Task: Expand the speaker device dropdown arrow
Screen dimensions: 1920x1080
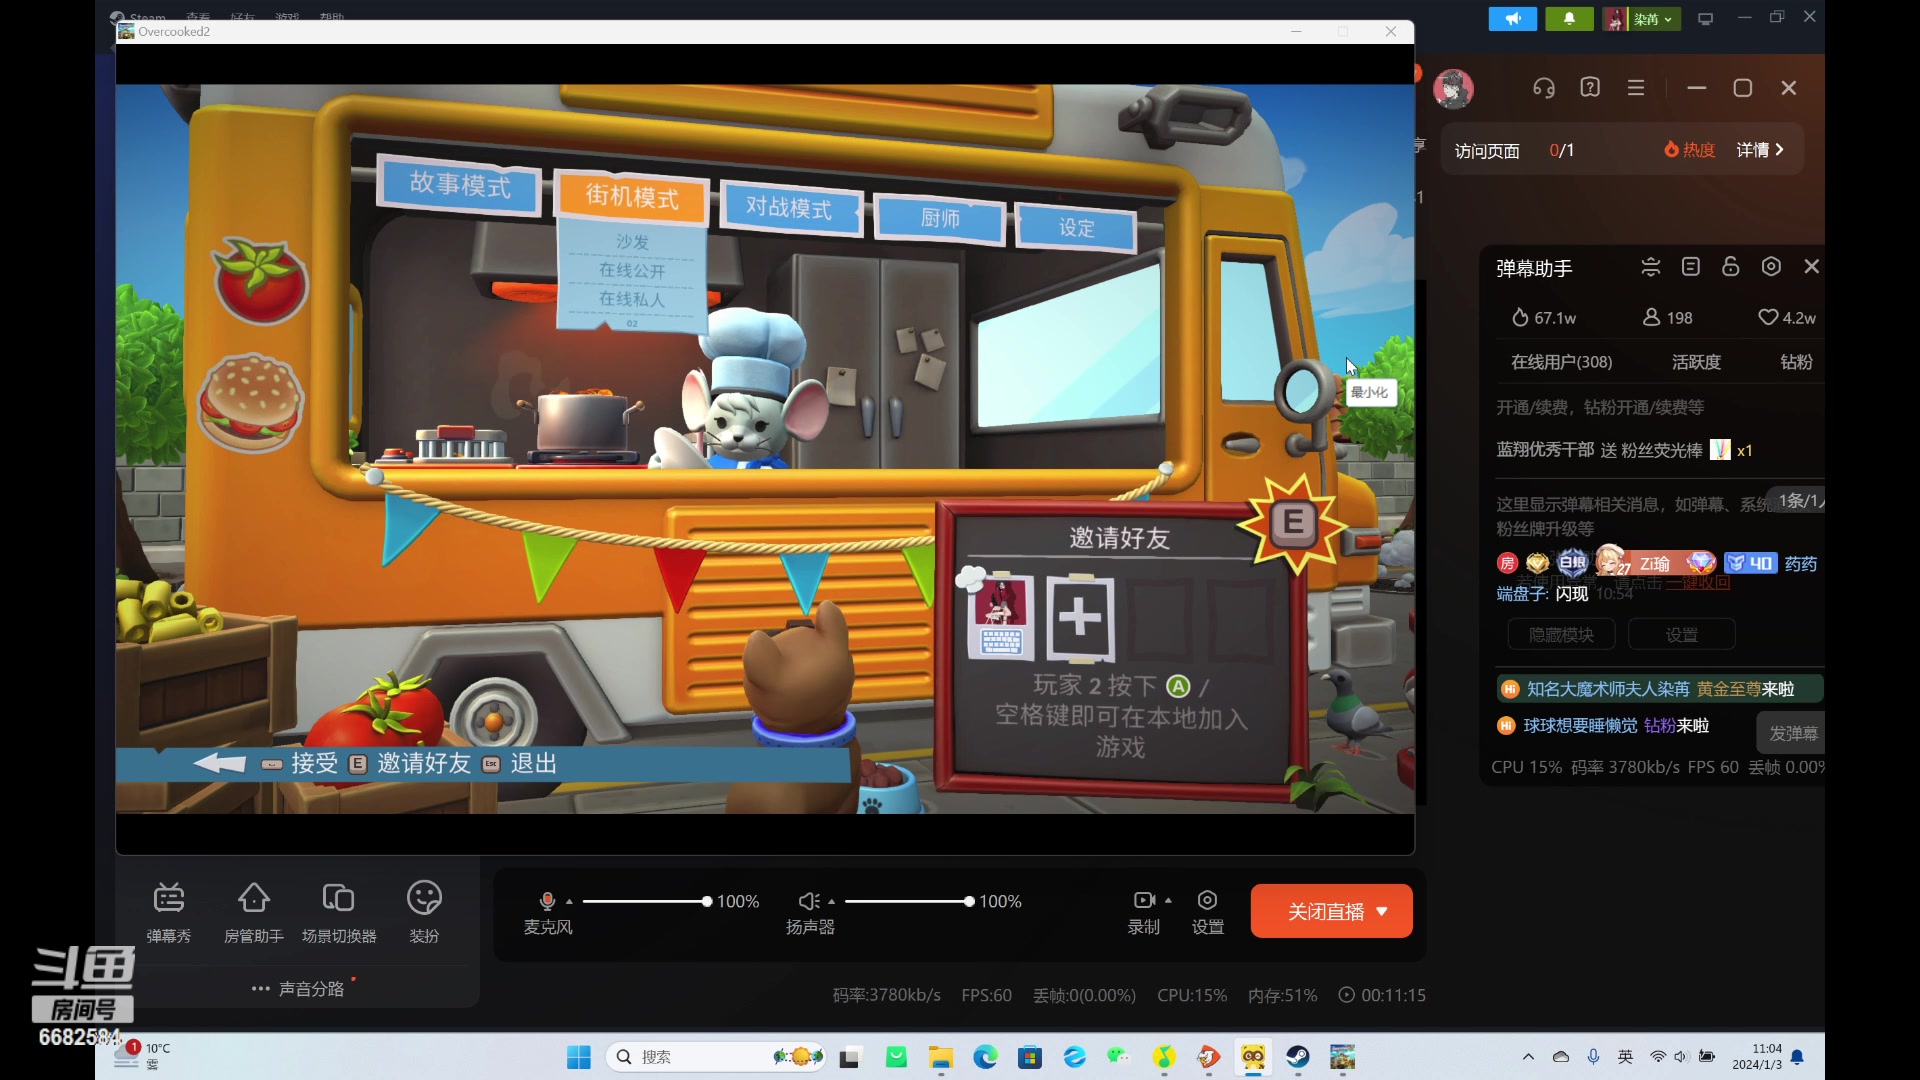Action: pos(832,901)
